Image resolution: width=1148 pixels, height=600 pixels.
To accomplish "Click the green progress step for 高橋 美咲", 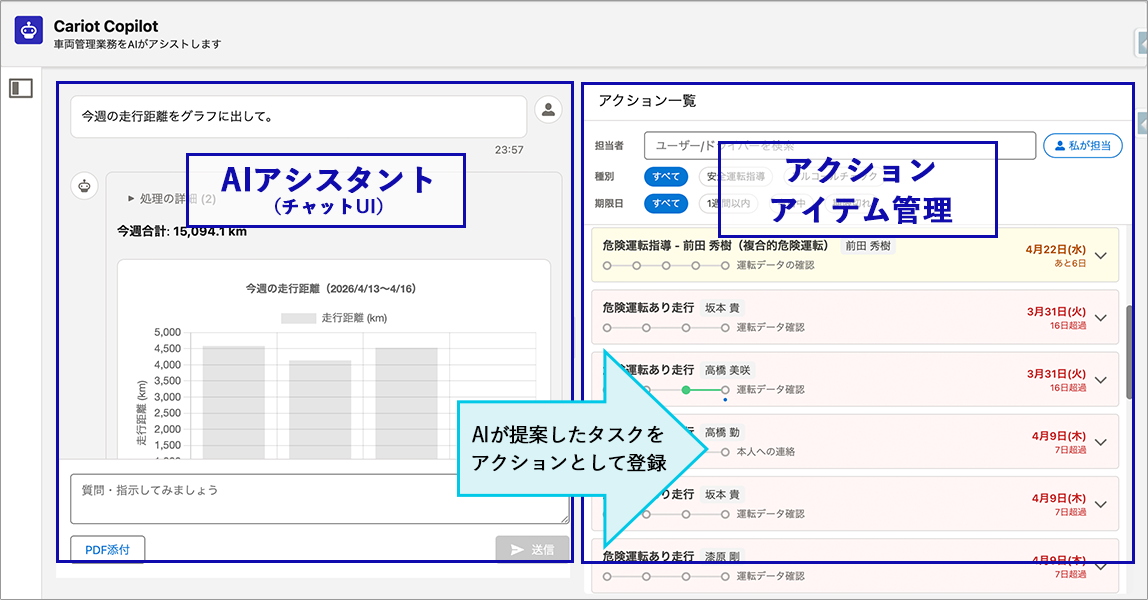I will [686, 389].
